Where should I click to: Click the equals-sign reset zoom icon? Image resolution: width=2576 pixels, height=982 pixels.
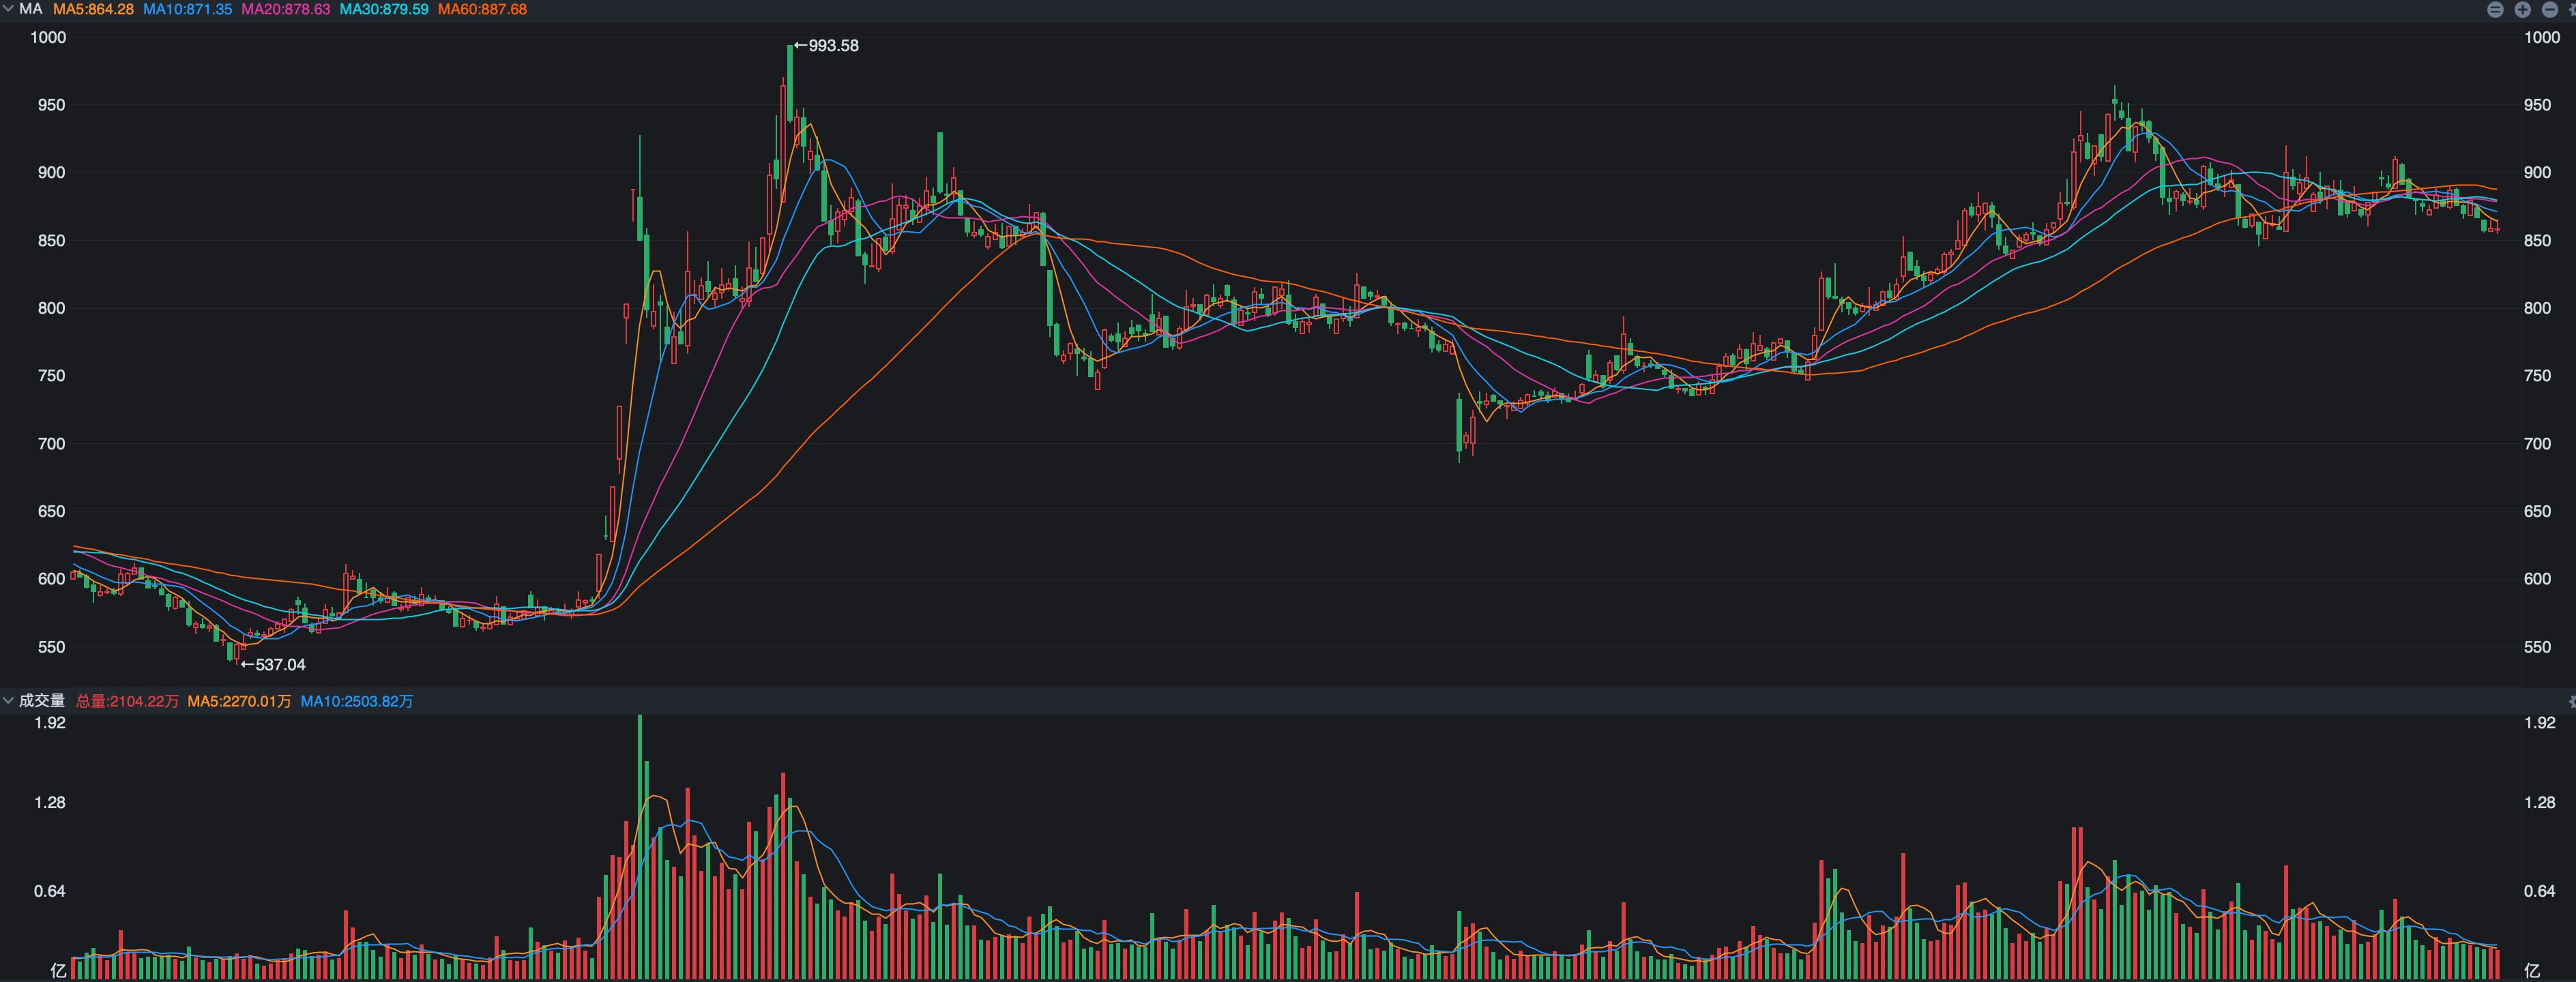2495,9
